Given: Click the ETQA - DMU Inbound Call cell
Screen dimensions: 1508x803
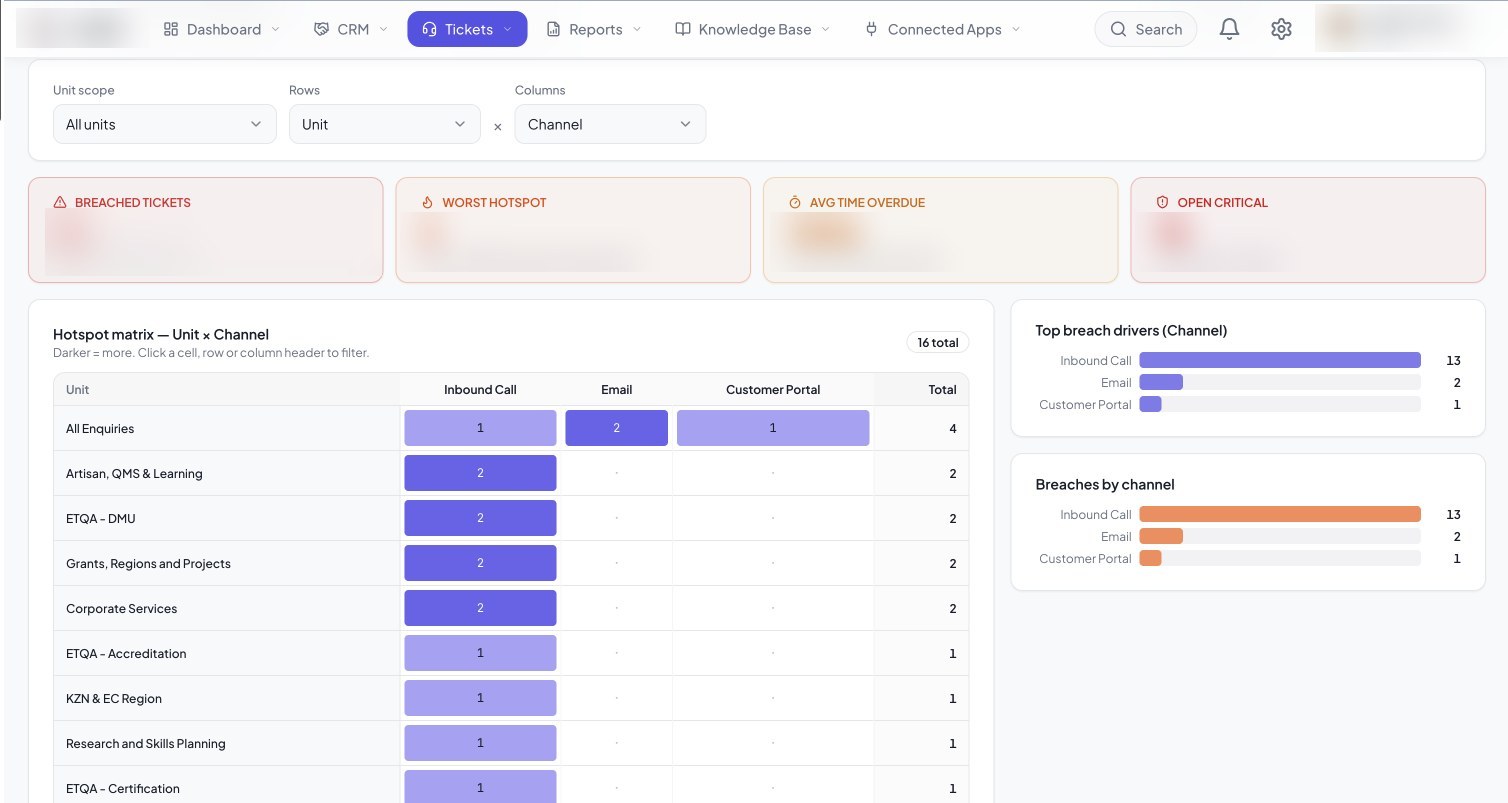Looking at the screenshot, I should [480, 518].
